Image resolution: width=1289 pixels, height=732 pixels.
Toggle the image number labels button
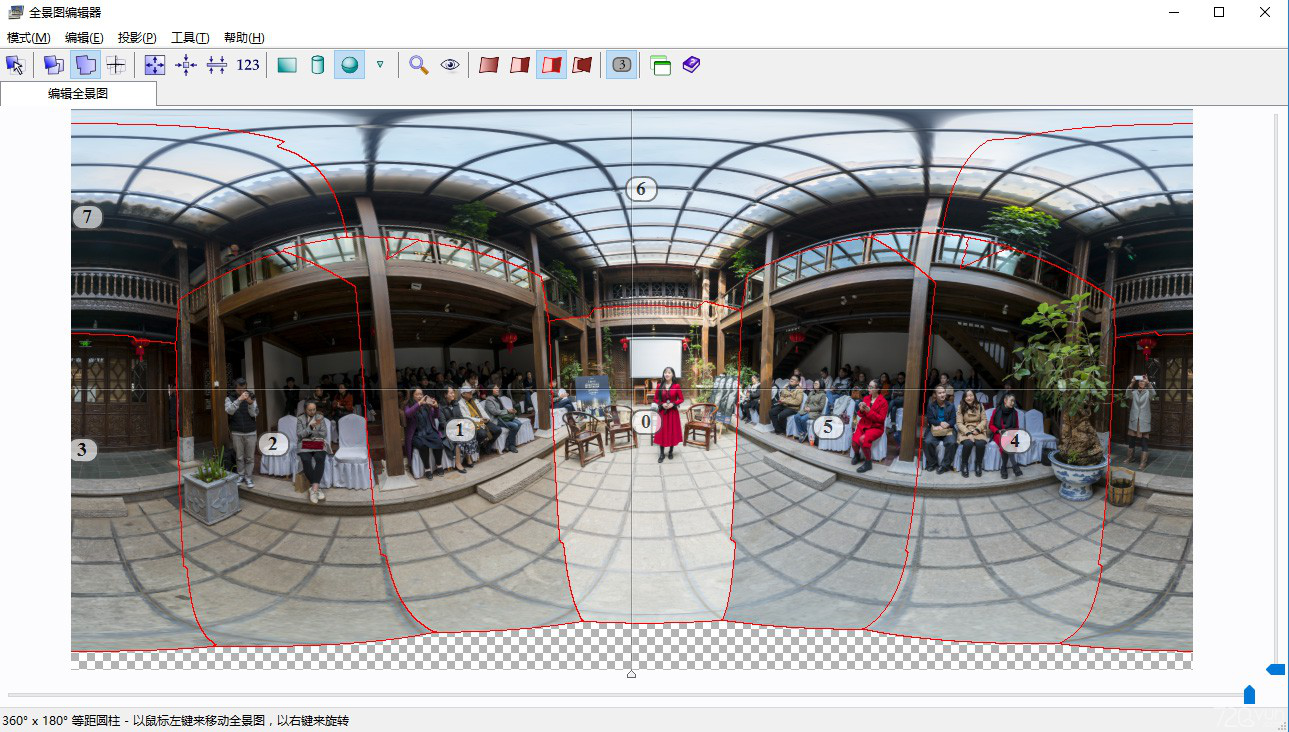(621, 65)
